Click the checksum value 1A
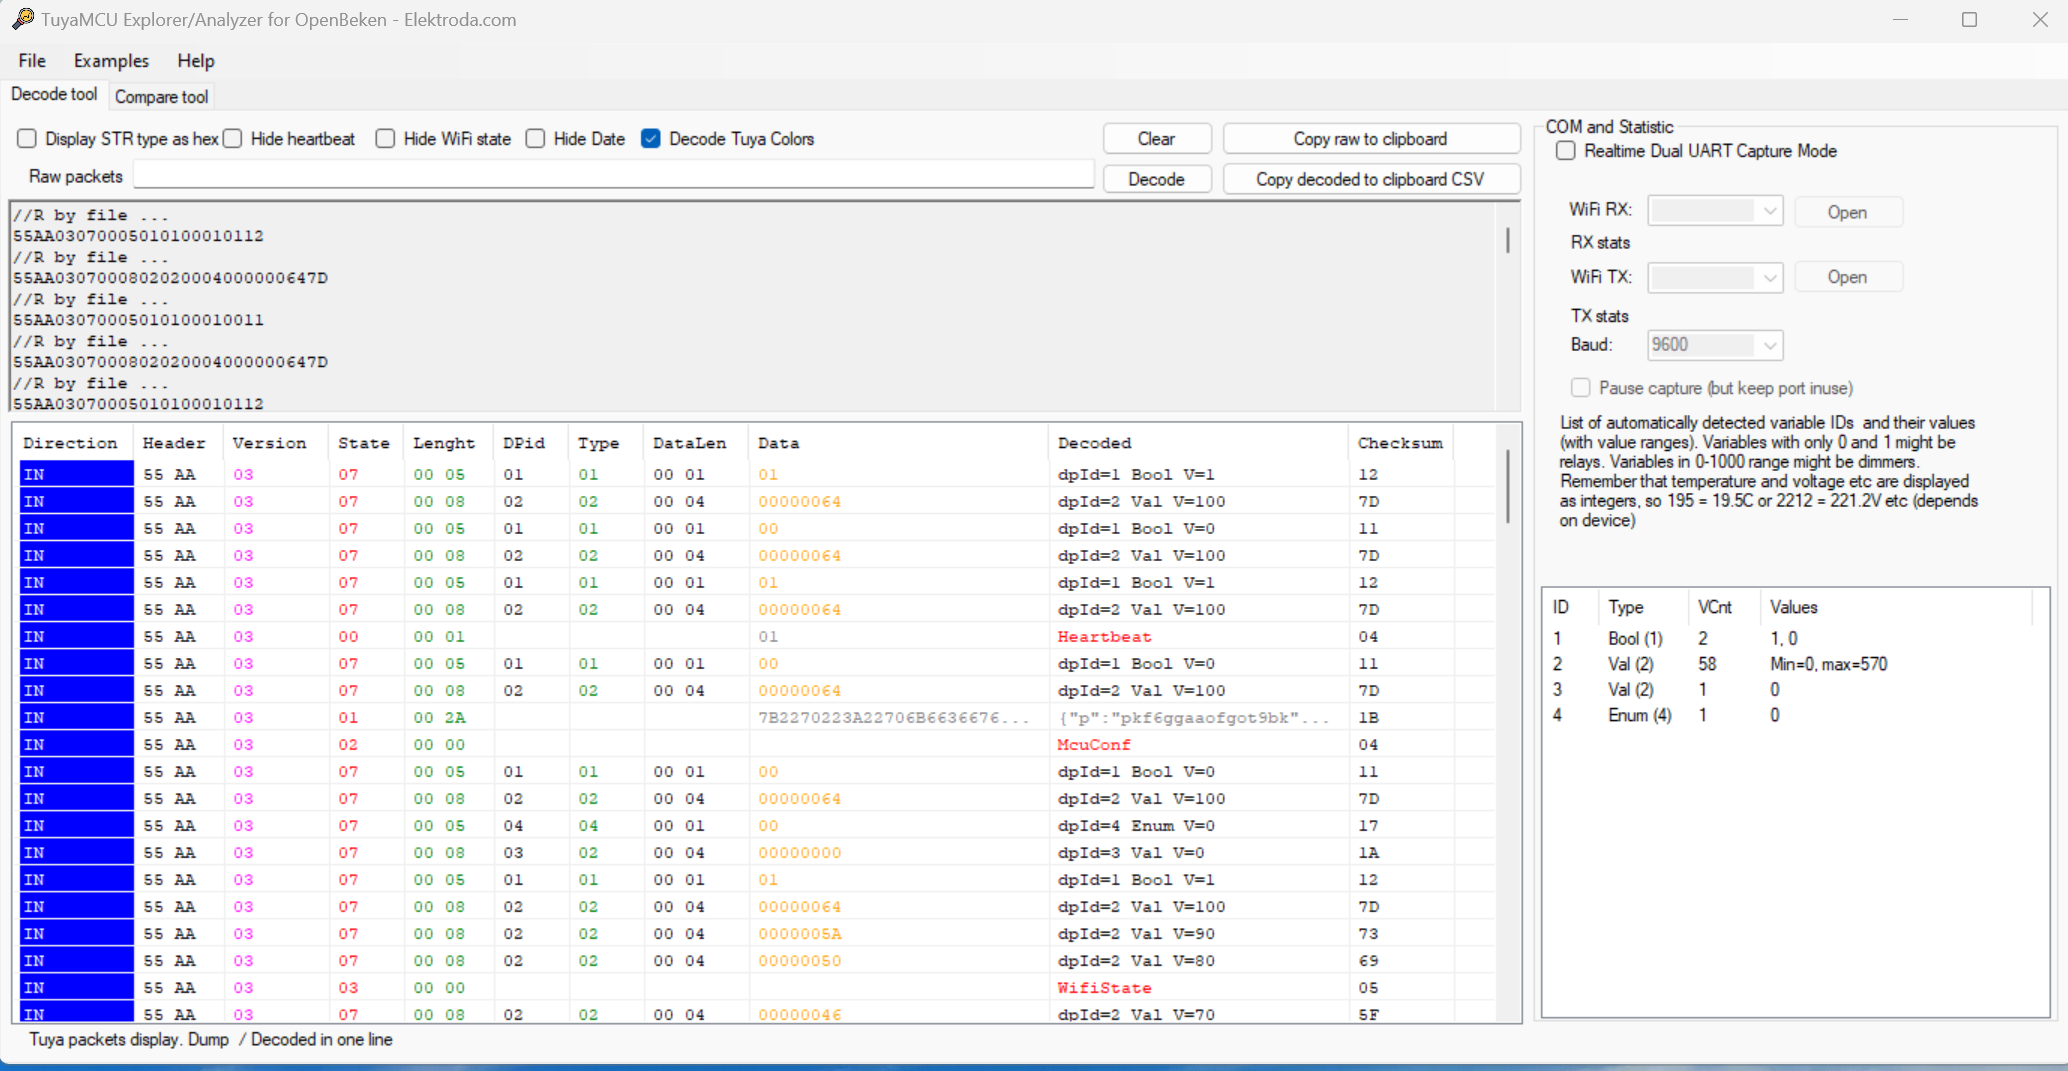Viewport: 2068px width, 1071px height. (x=1368, y=852)
